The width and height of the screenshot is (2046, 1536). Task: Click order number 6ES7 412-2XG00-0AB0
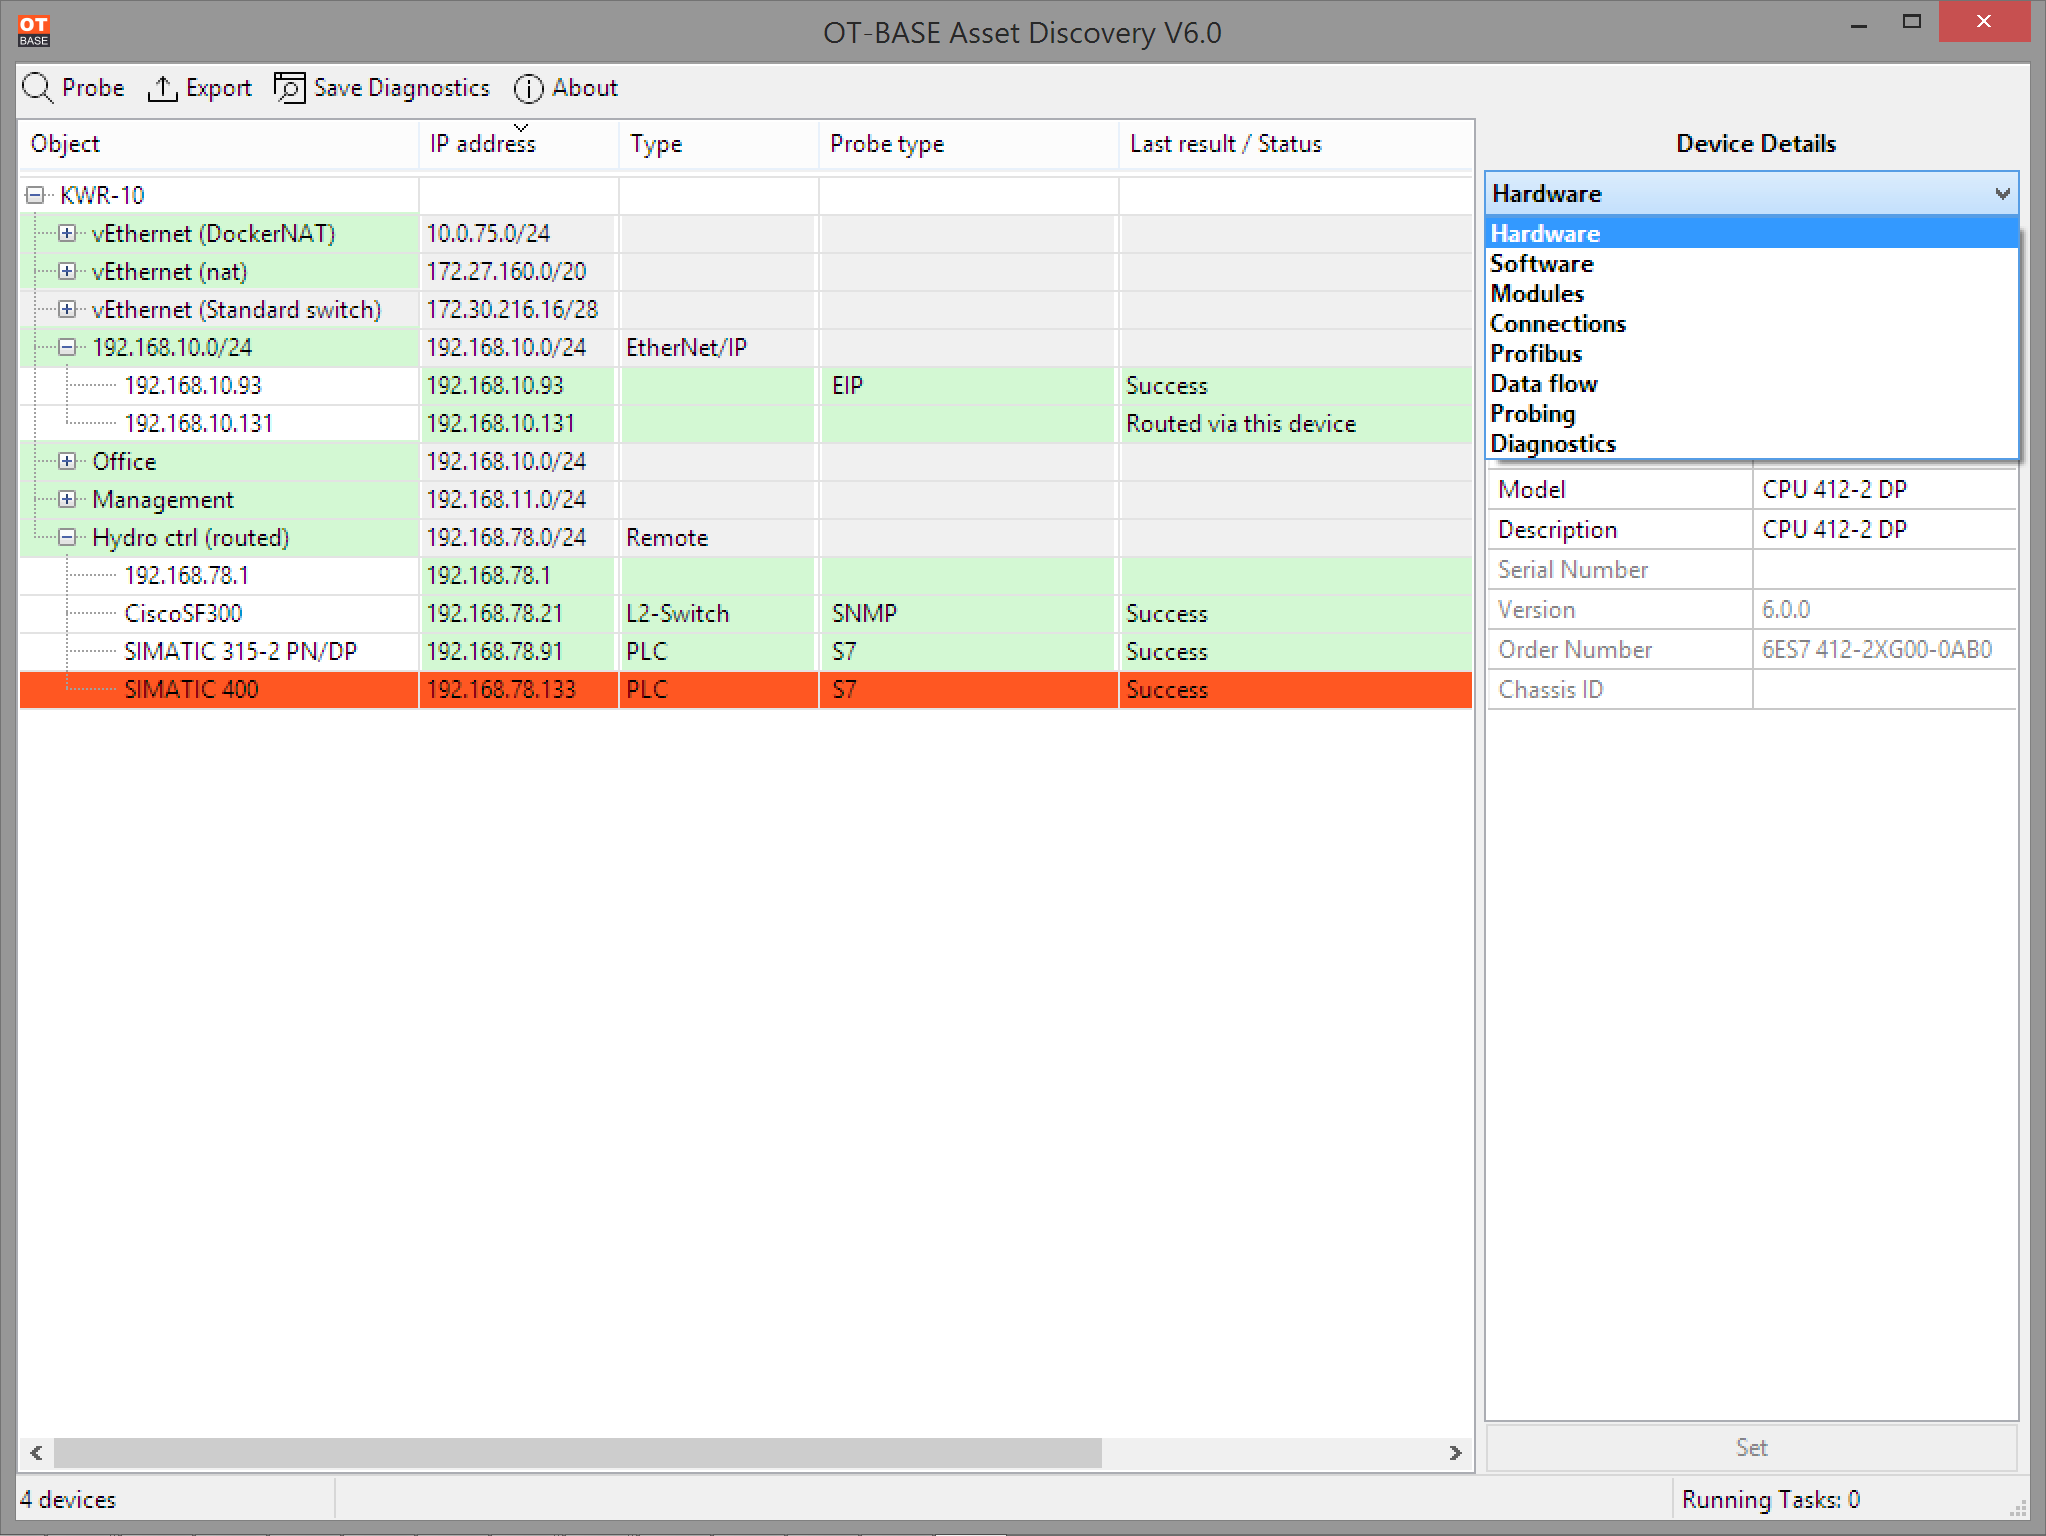(x=1884, y=649)
